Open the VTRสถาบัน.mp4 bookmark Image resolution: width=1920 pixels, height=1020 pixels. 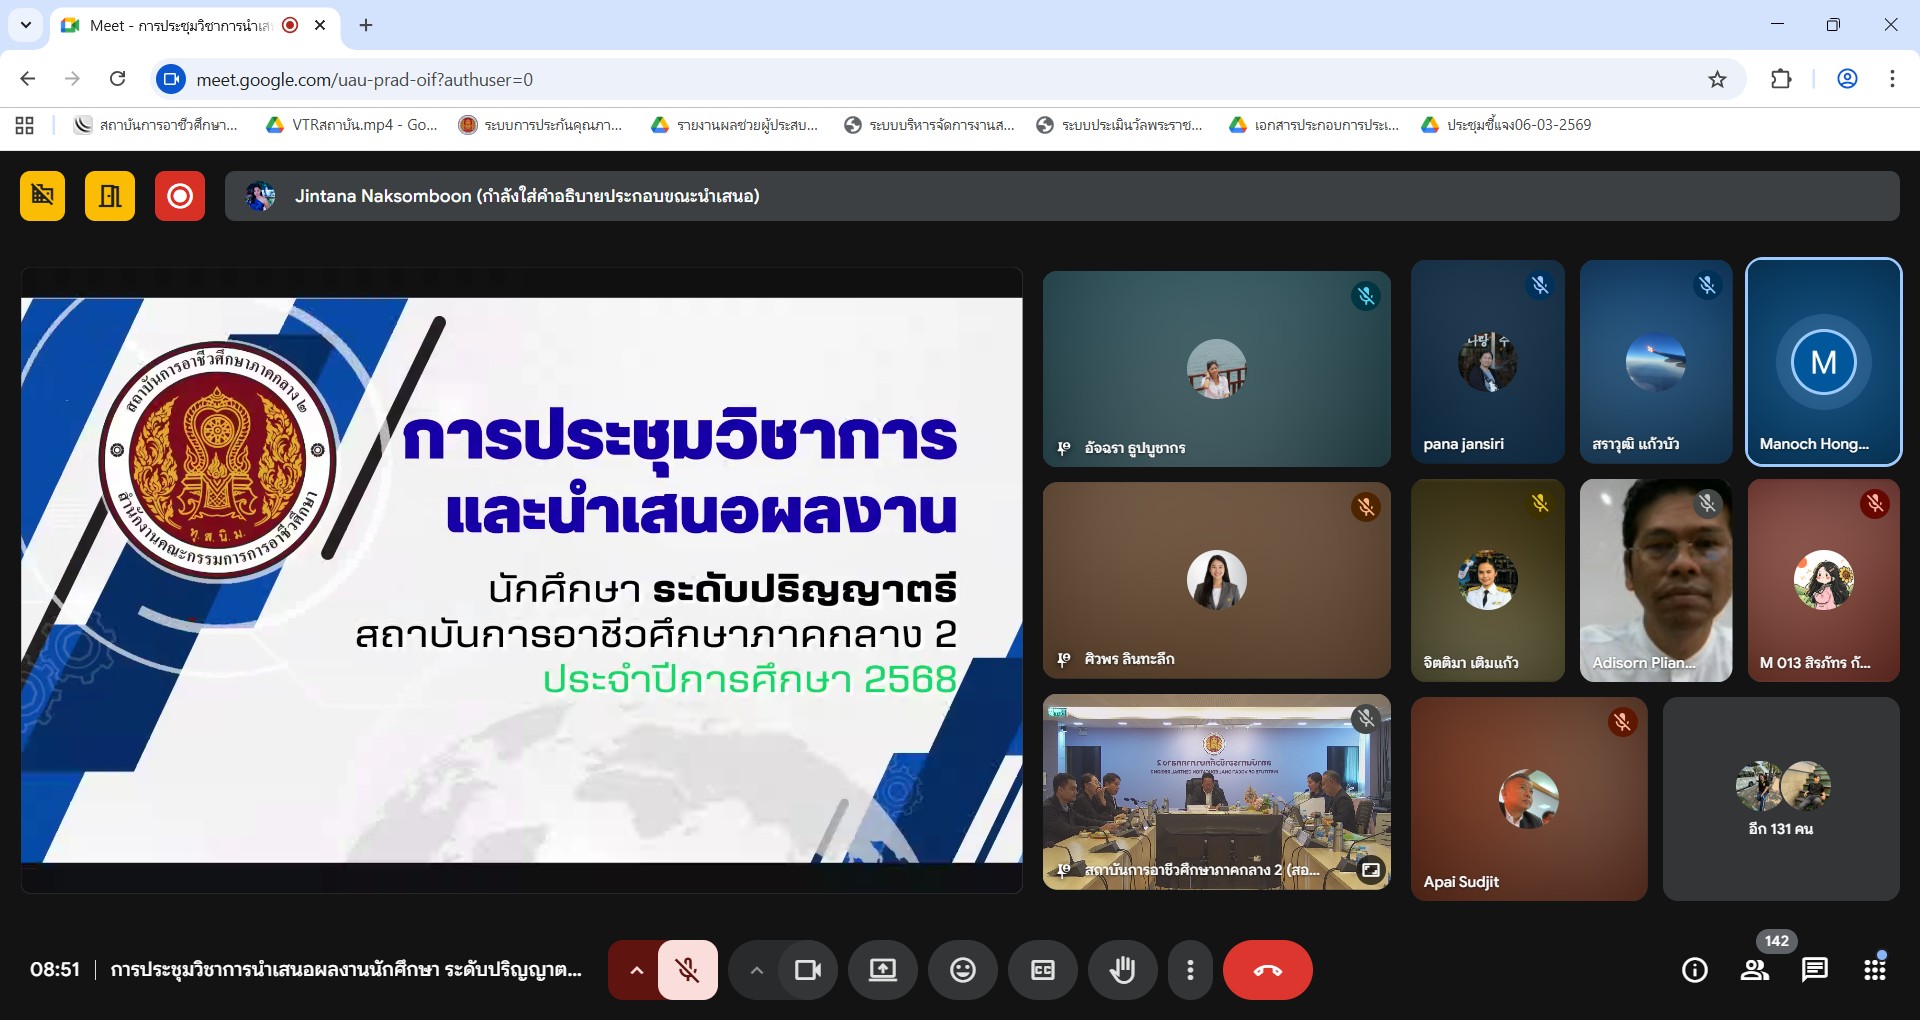[352, 125]
